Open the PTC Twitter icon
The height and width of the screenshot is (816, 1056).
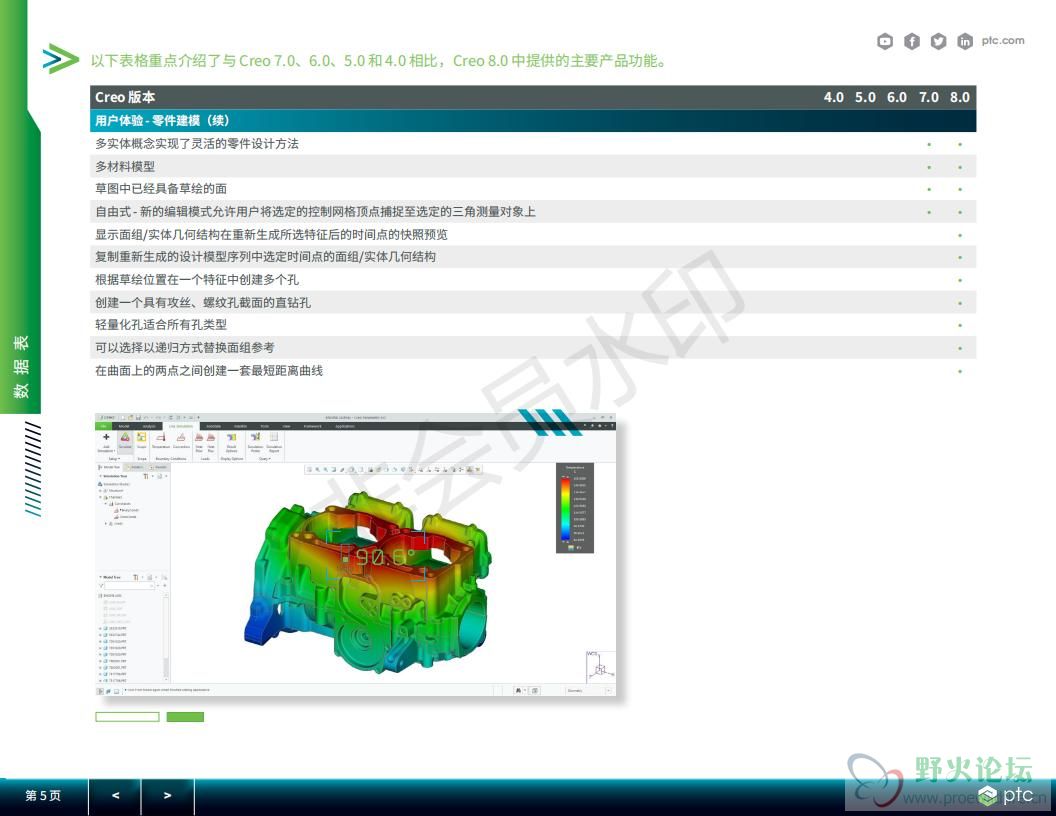click(x=938, y=41)
